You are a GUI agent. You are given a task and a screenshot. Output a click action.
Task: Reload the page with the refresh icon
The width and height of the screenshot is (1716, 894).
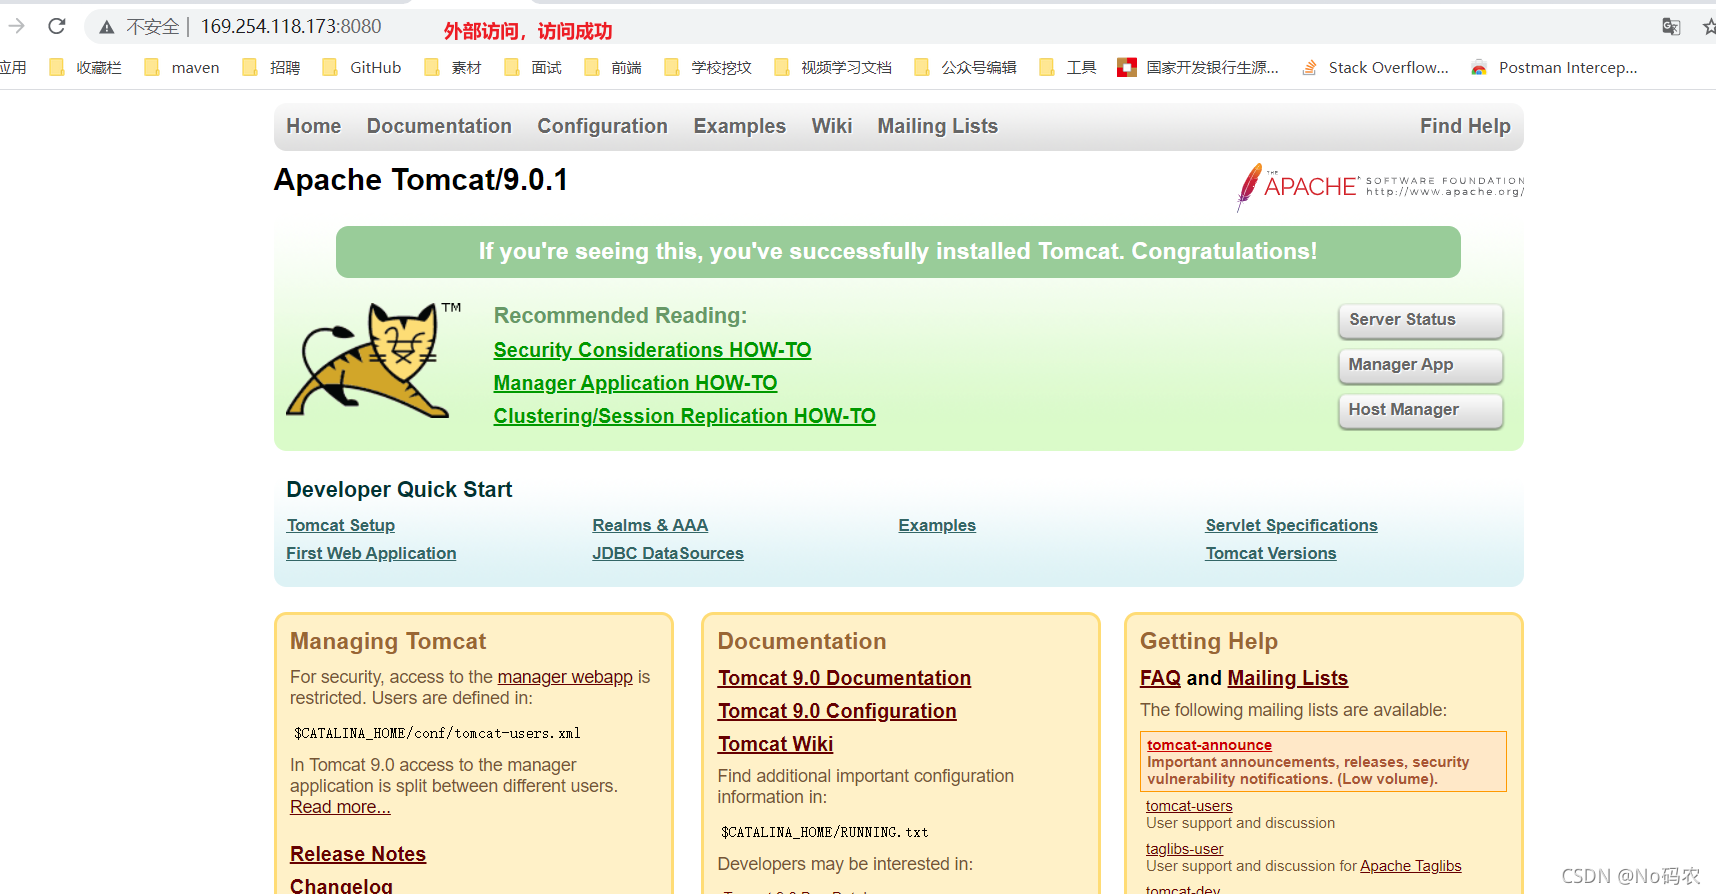pyautogui.click(x=57, y=26)
